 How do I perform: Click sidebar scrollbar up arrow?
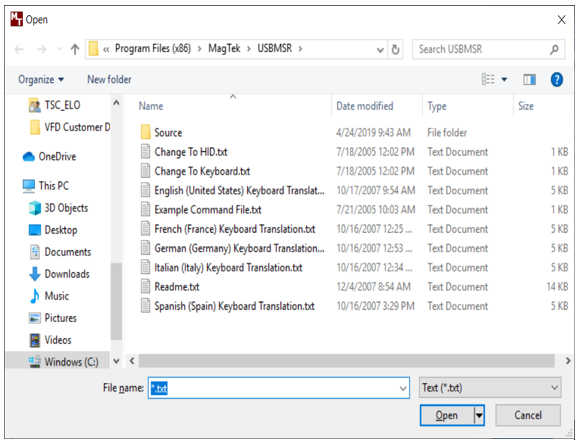click(116, 103)
